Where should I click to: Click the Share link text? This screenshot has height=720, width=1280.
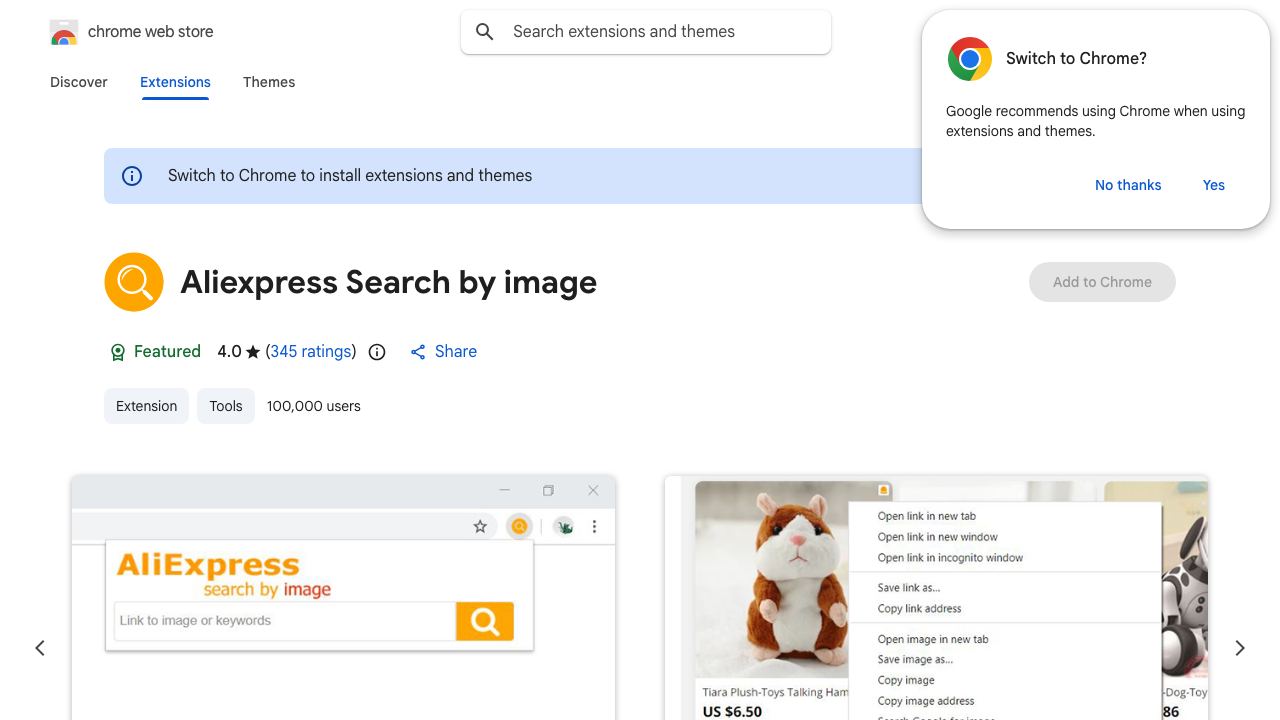pos(456,352)
